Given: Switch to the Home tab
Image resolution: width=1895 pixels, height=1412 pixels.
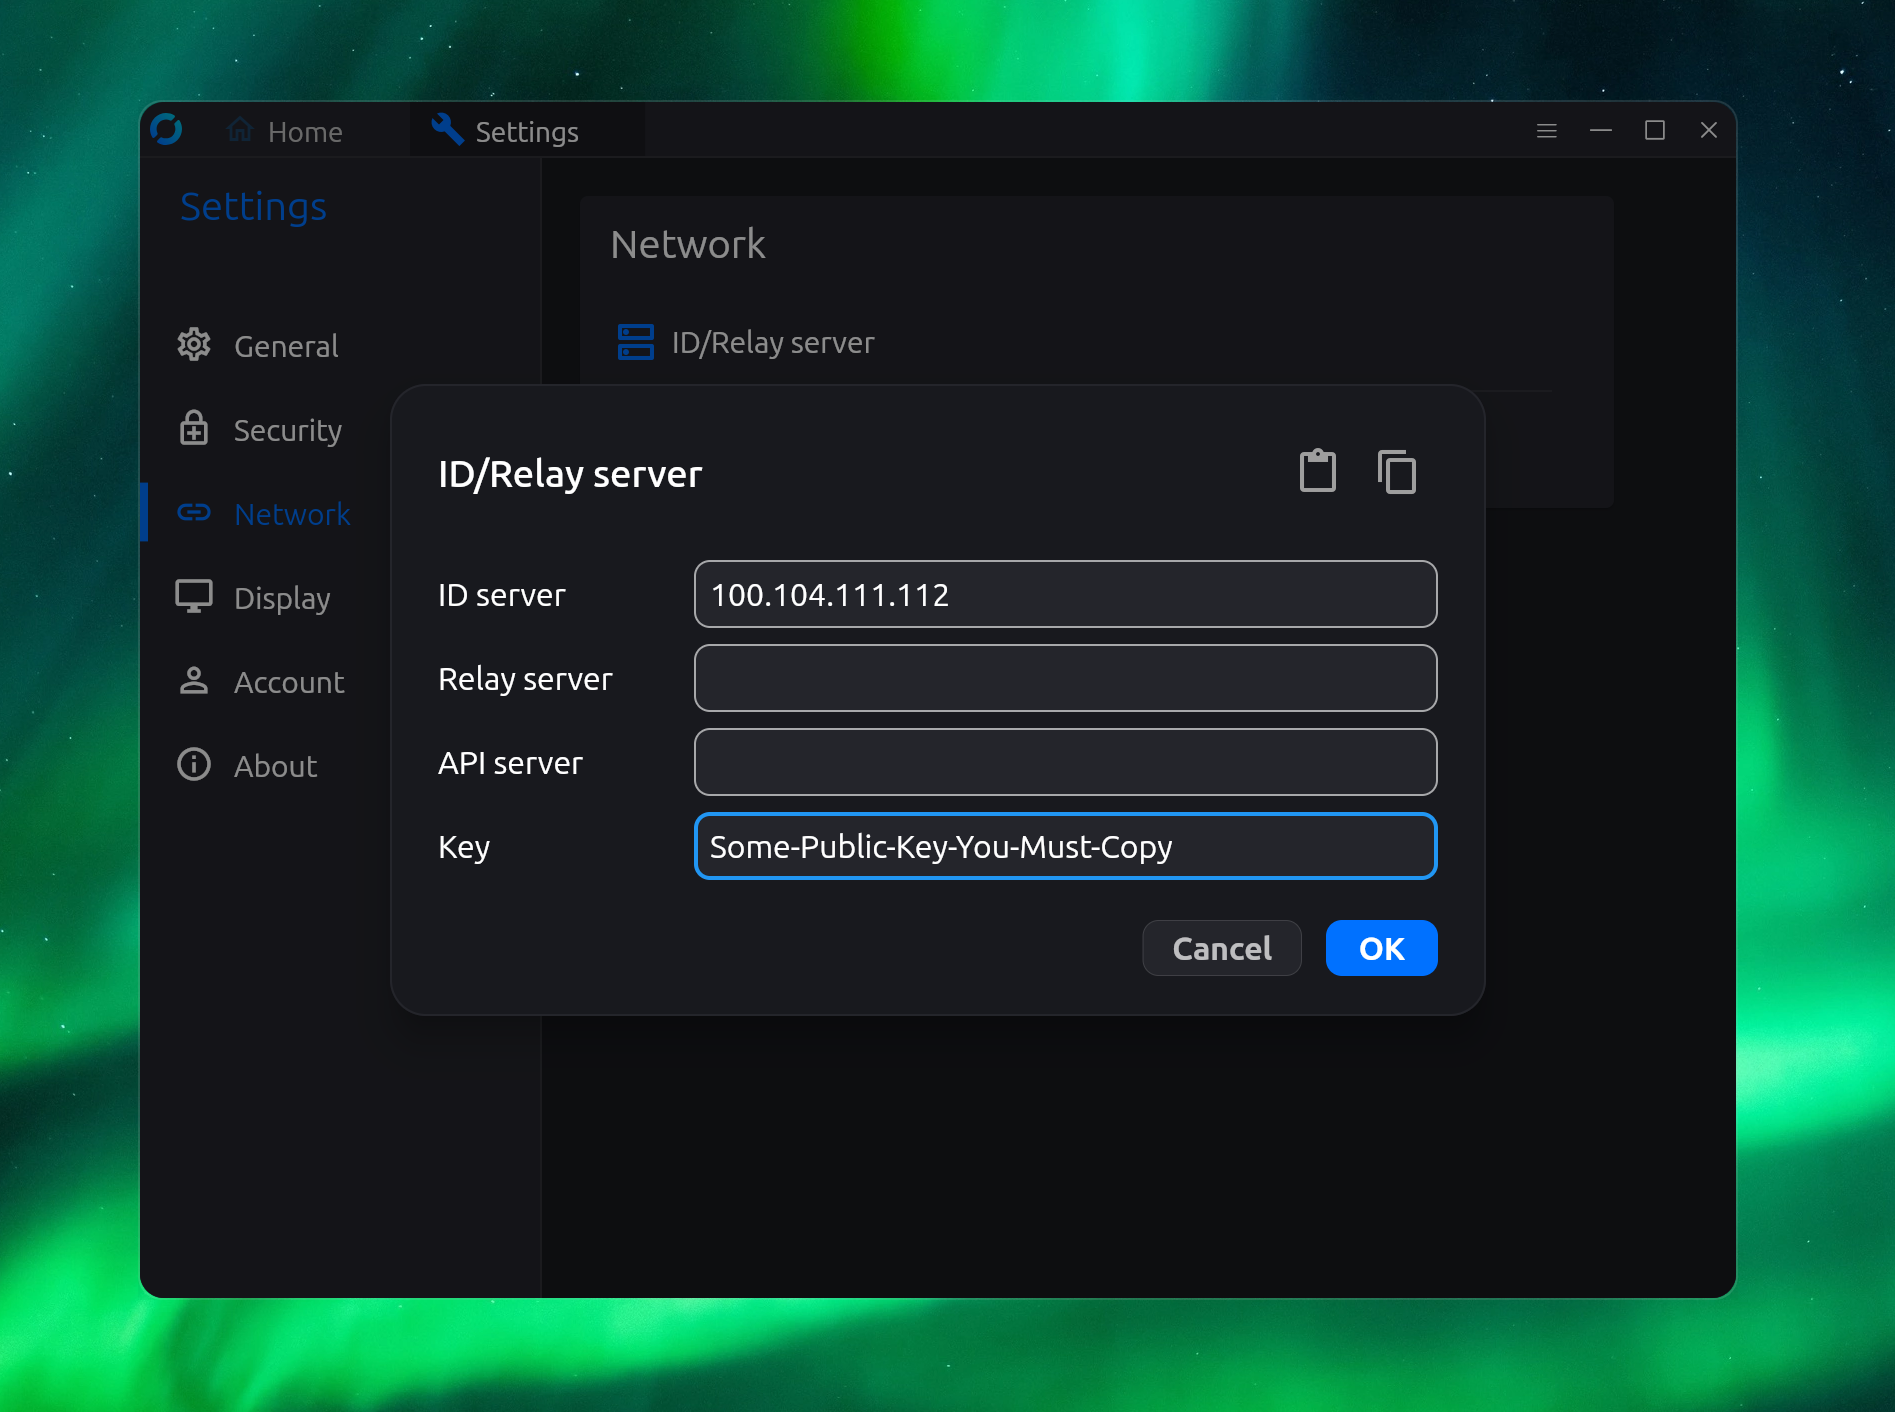Looking at the screenshot, I should (x=286, y=131).
